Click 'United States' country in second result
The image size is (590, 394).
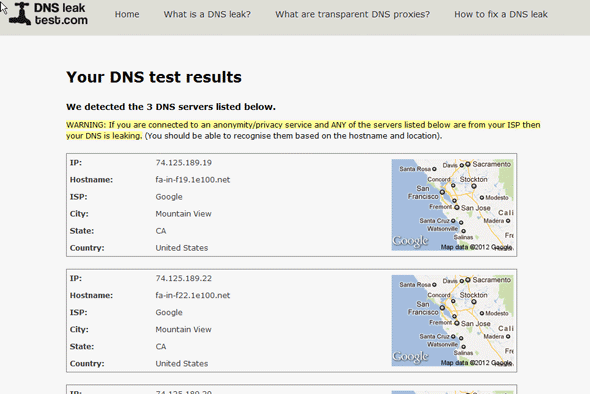(182, 364)
